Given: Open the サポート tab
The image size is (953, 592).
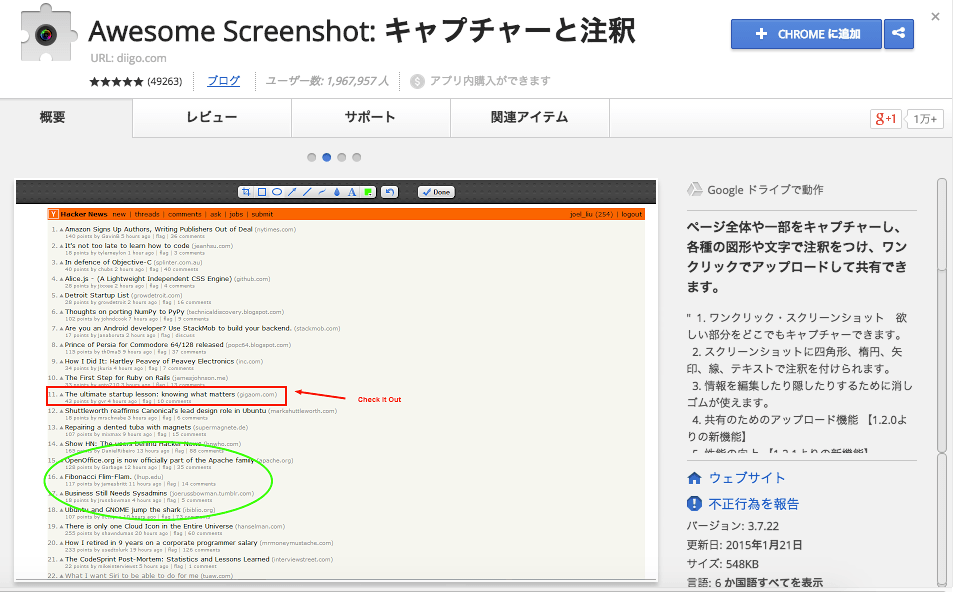Looking at the screenshot, I should 371,117.
